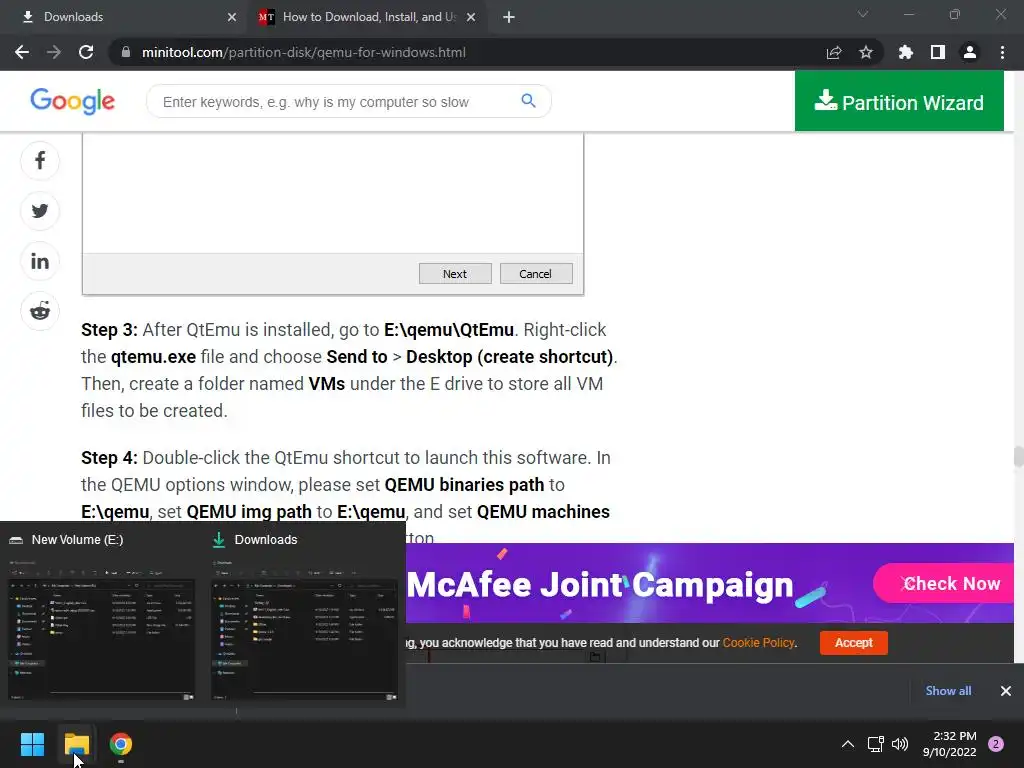Image resolution: width=1024 pixels, height=768 pixels.
Task: Click the magnifier search icon
Action: [528, 101]
